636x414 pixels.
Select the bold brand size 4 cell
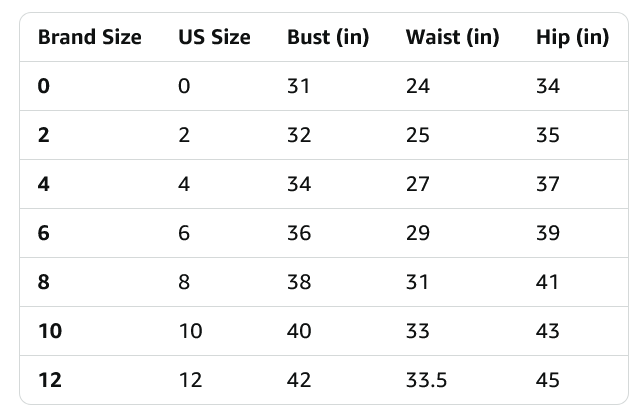tap(43, 184)
